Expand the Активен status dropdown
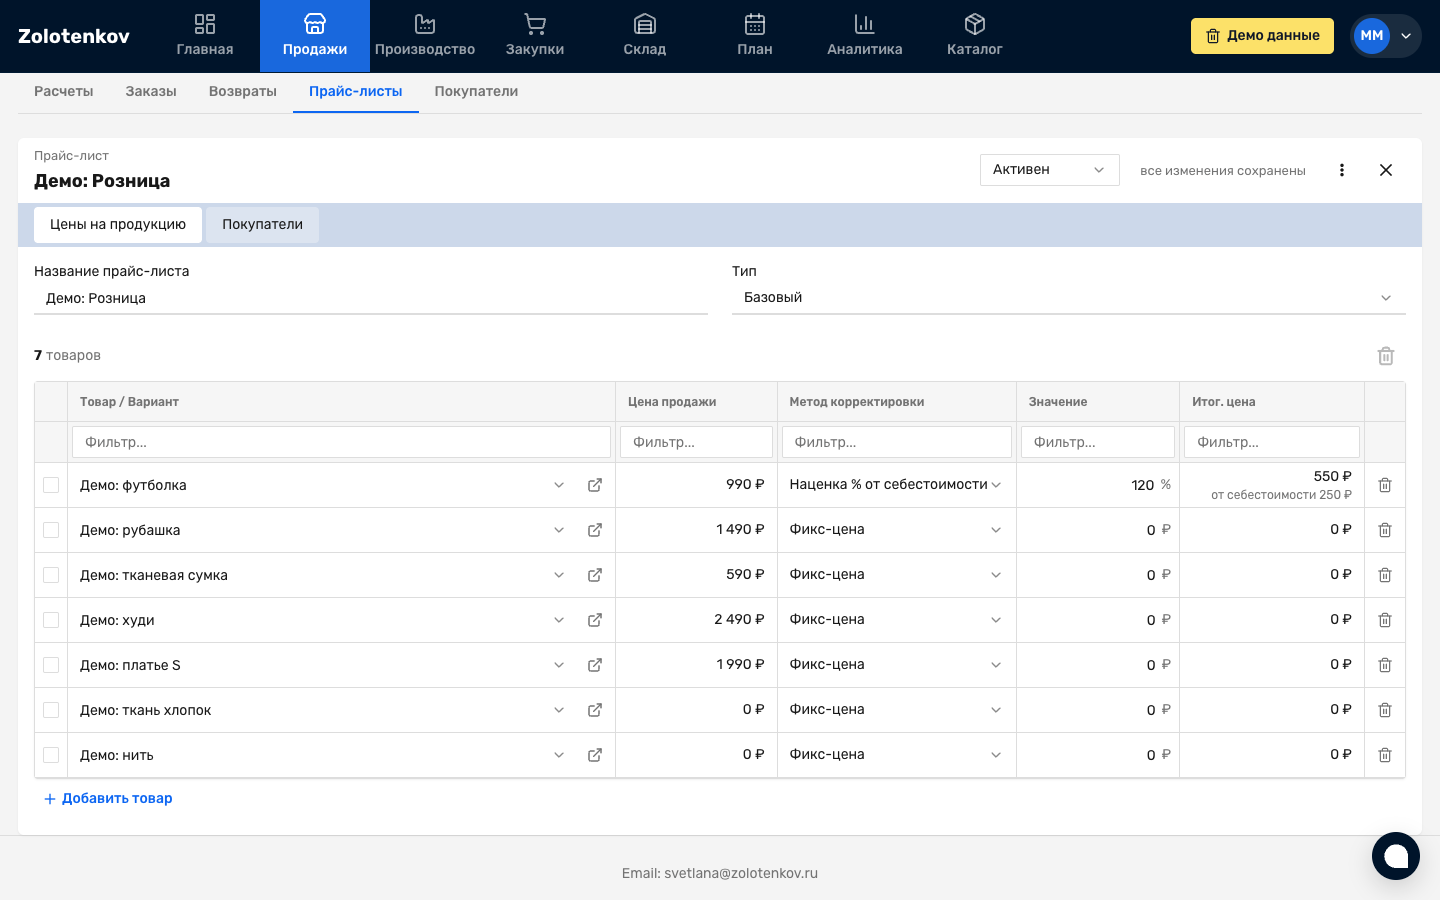Image resolution: width=1440 pixels, height=900 pixels. pos(1049,170)
